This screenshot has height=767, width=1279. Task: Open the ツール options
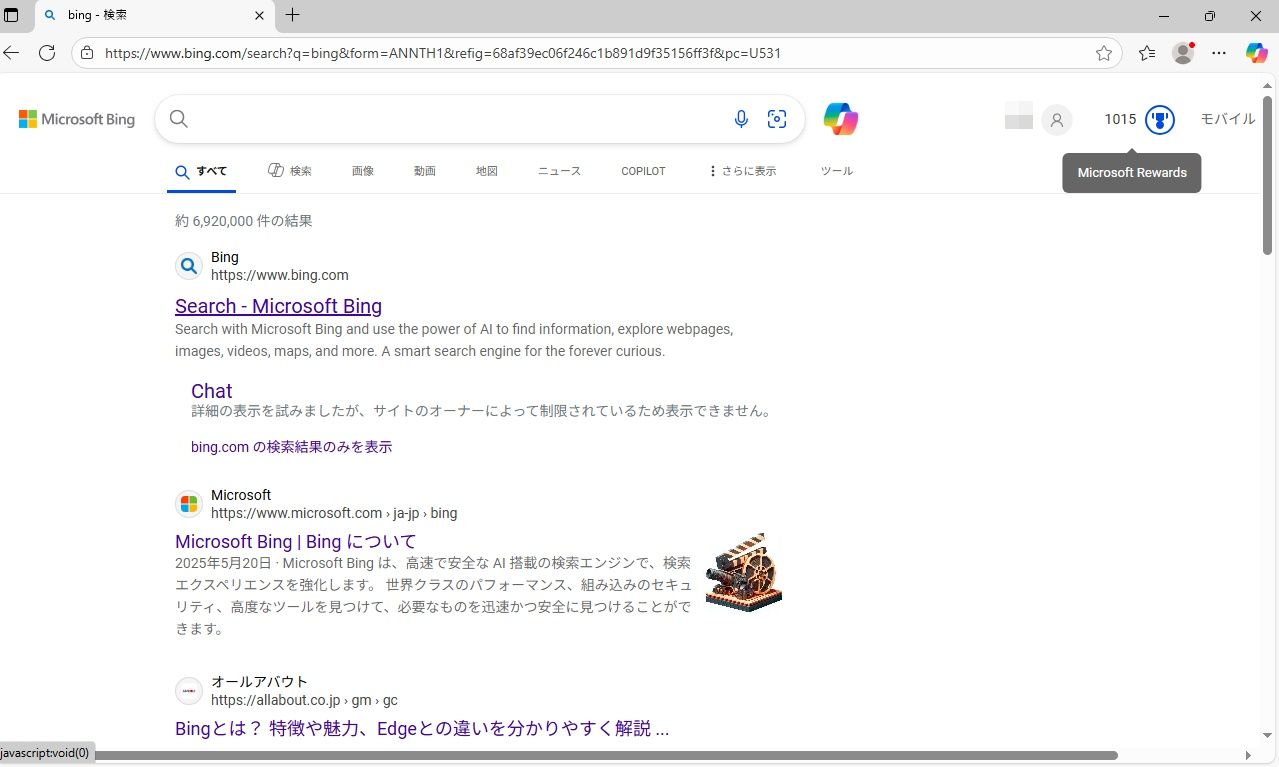pos(837,171)
